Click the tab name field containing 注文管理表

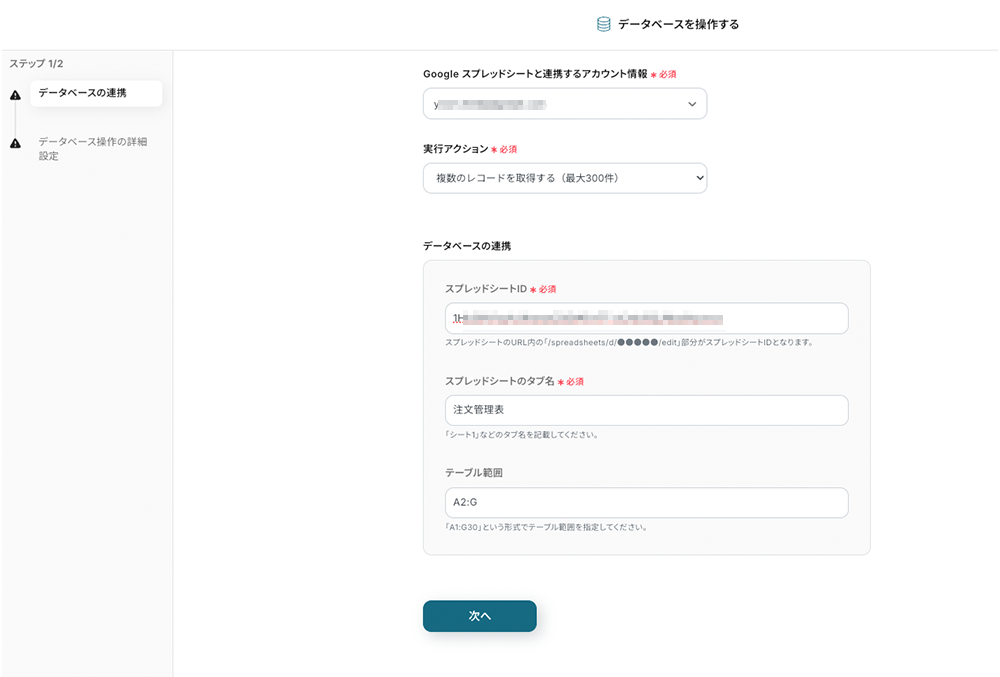coord(646,410)
